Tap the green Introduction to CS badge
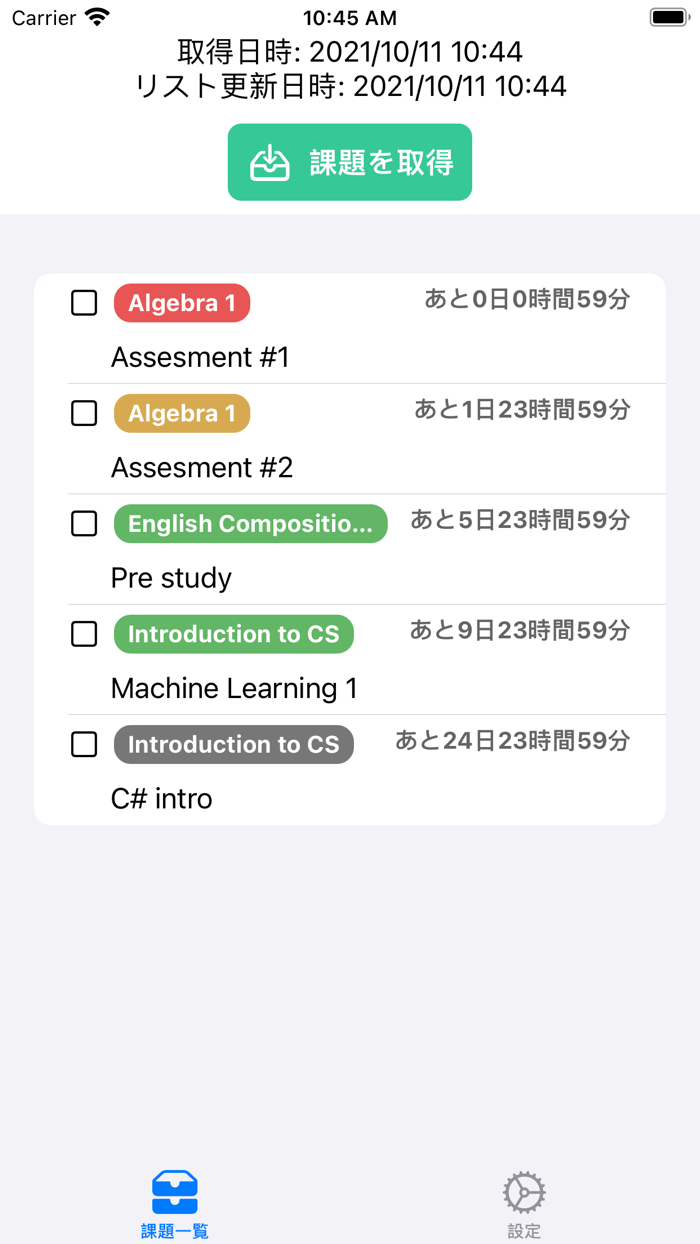Screen dimensions: 700x1244 pos(233,633)
